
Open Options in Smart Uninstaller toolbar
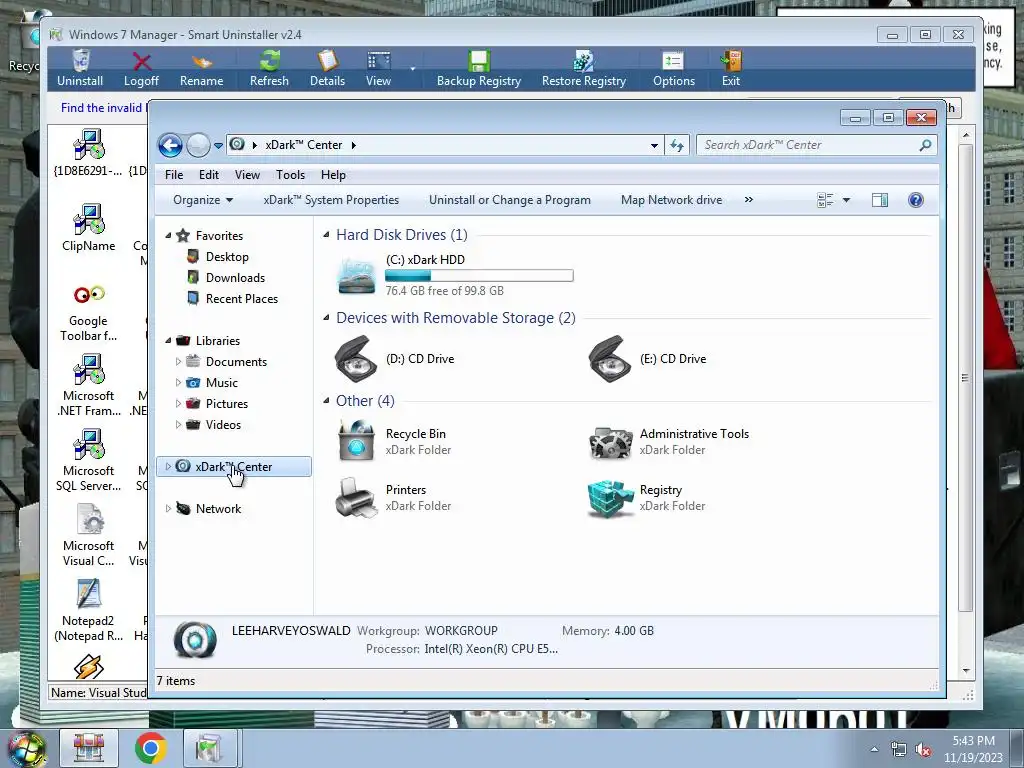(673, 69)
